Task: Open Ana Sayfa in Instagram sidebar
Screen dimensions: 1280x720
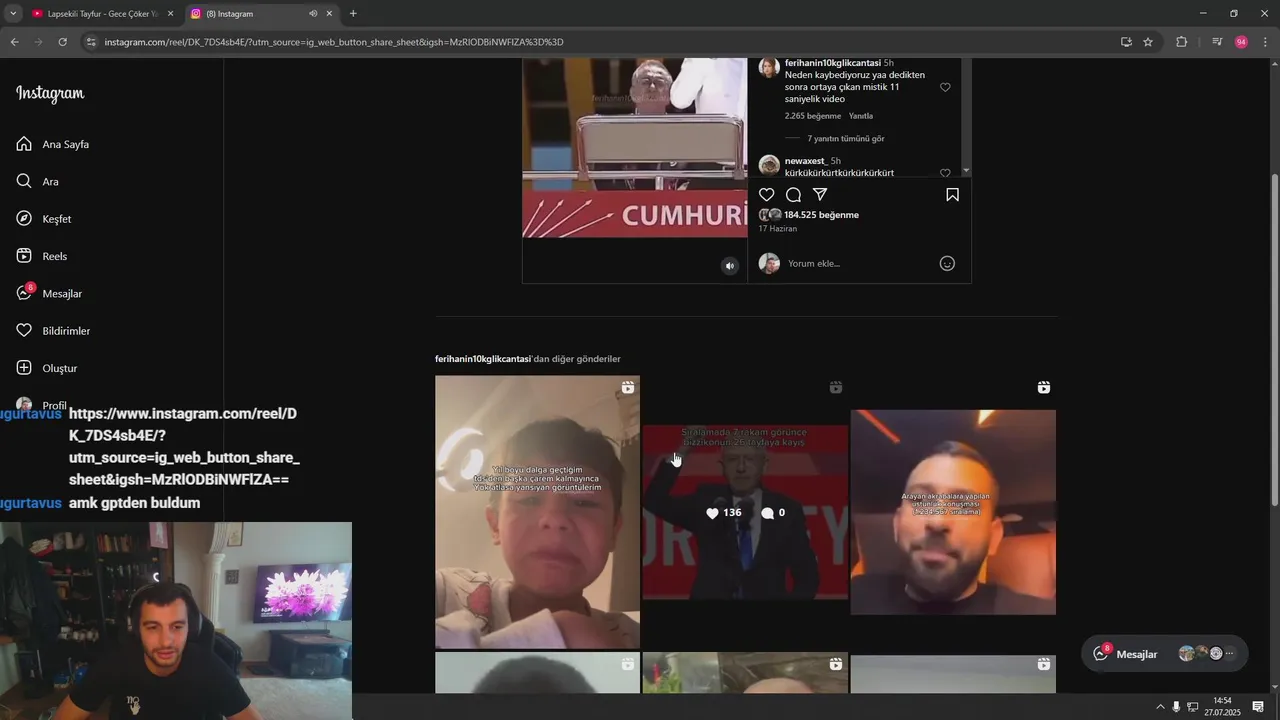Action: [53, 144]
